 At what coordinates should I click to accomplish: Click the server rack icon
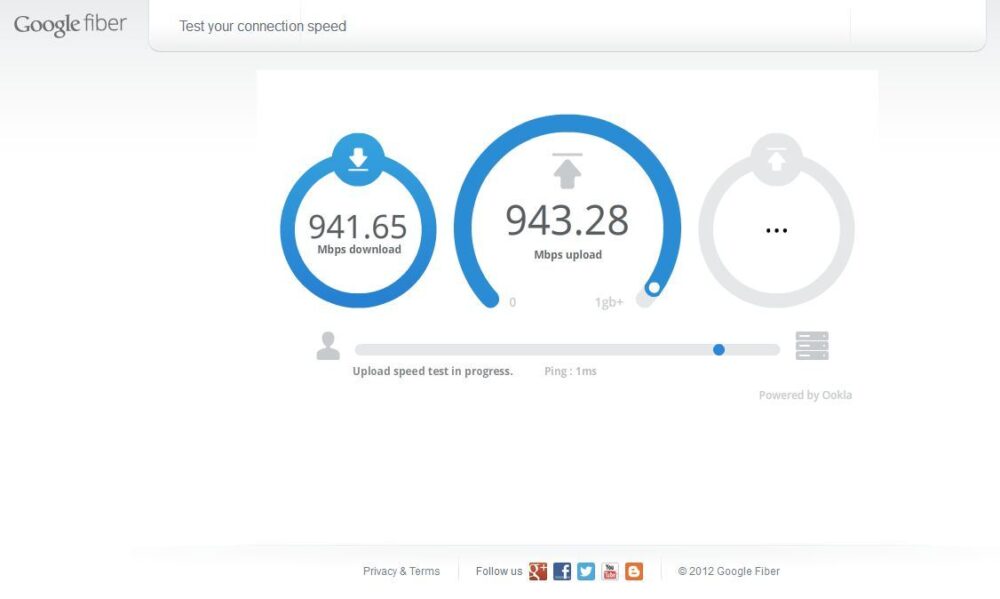[x=812, y=344]
